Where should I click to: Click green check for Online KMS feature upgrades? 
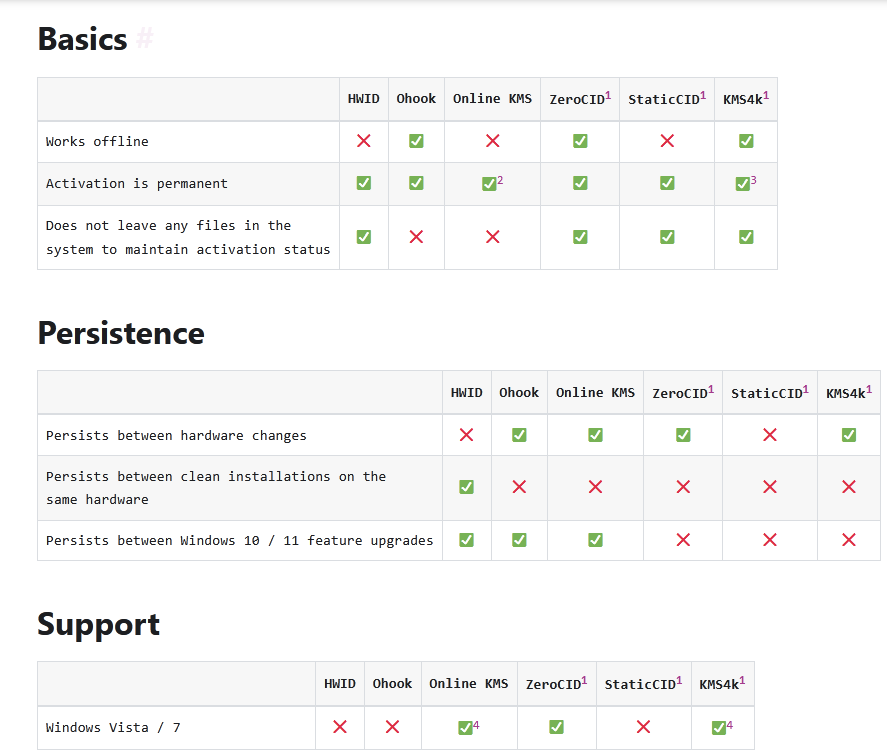[595, 540]
